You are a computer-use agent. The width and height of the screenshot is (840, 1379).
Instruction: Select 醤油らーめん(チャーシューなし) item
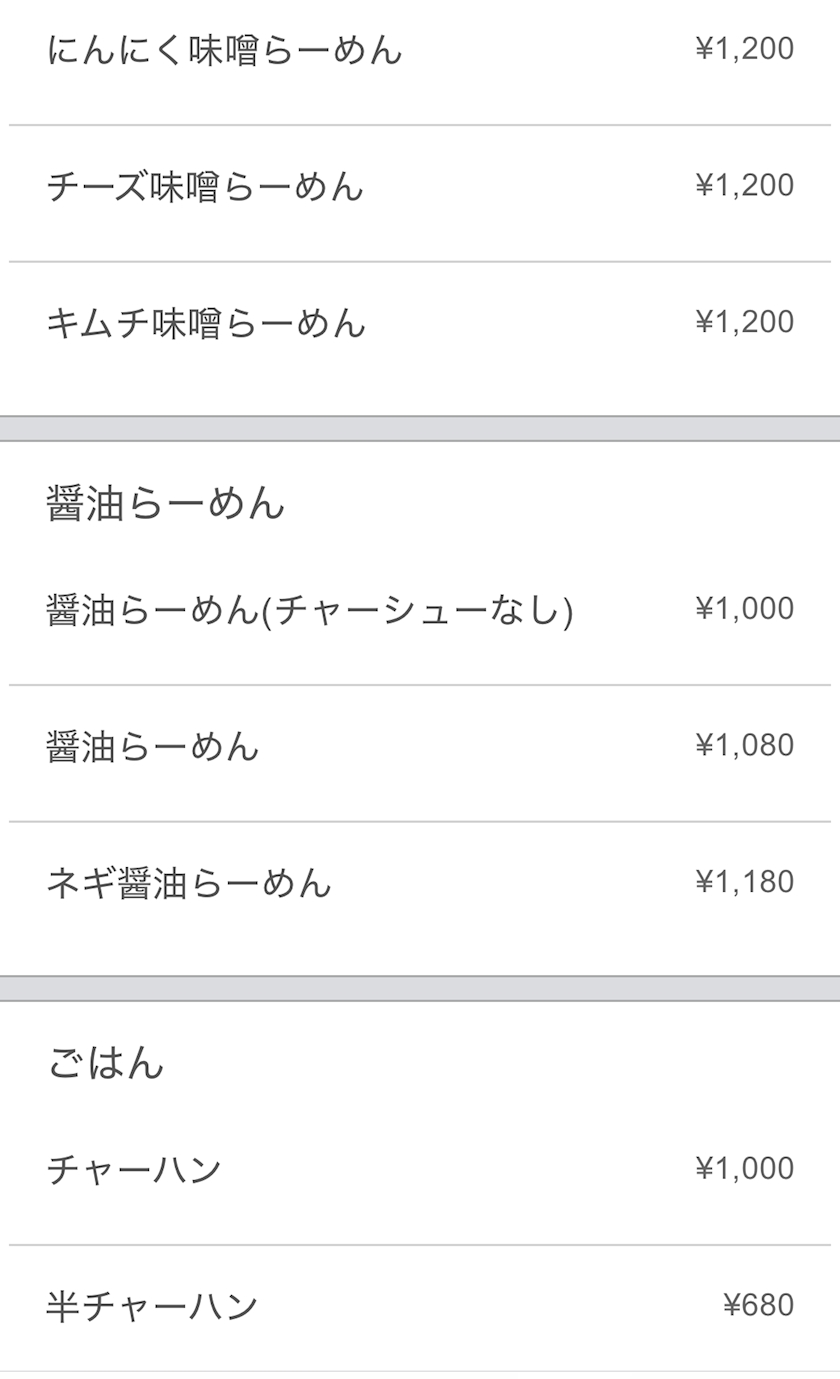tap(310, 610)
